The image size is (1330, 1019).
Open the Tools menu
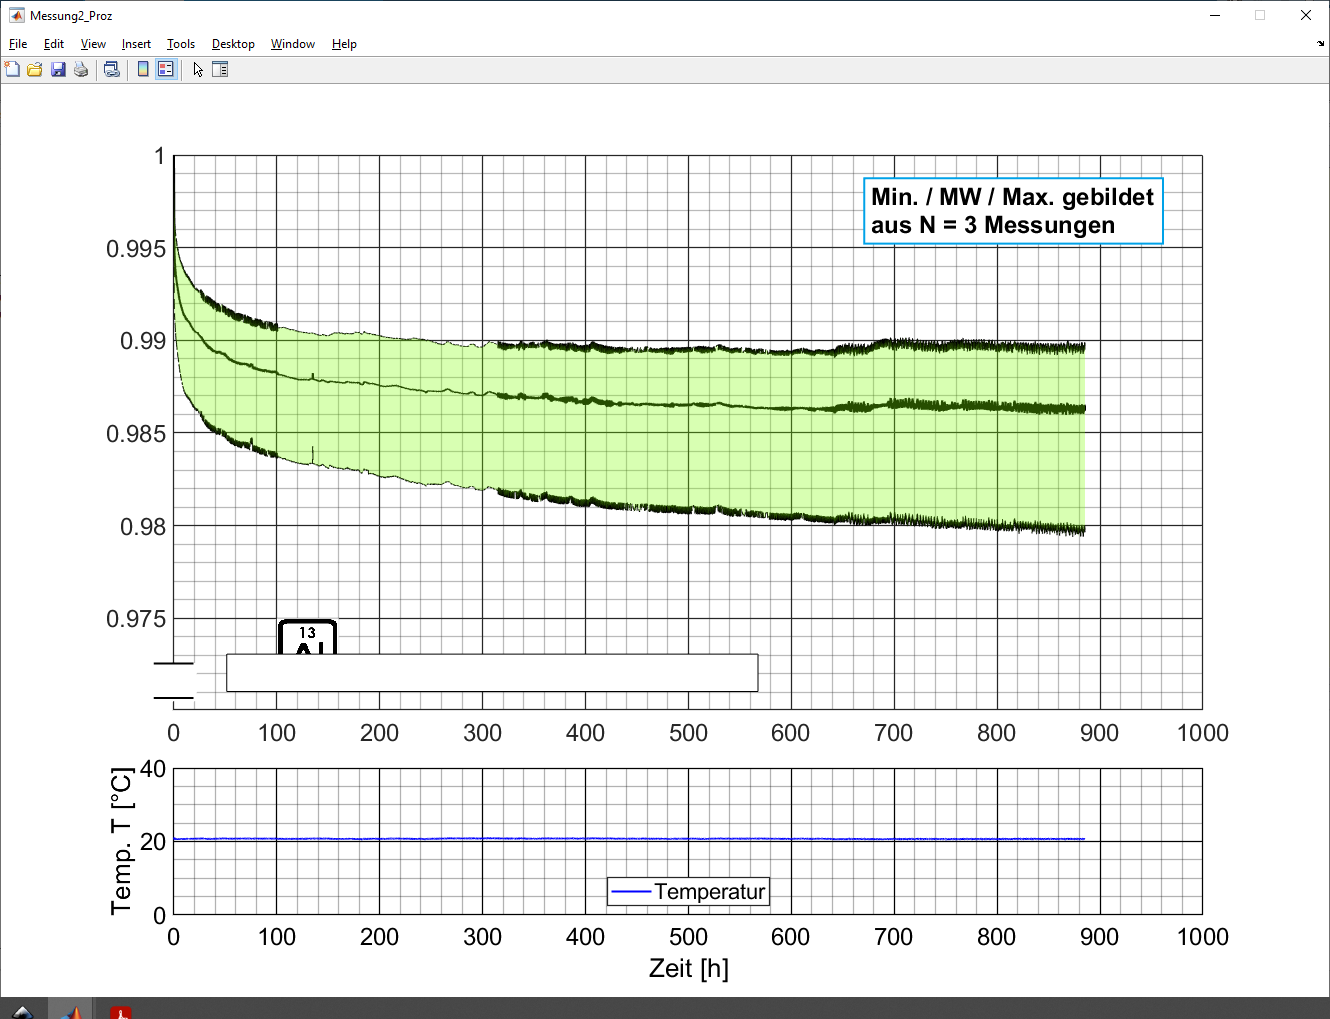(x=180, y=44)
